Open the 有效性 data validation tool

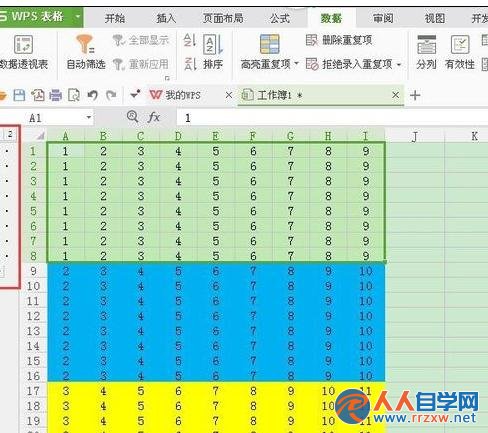460,52
